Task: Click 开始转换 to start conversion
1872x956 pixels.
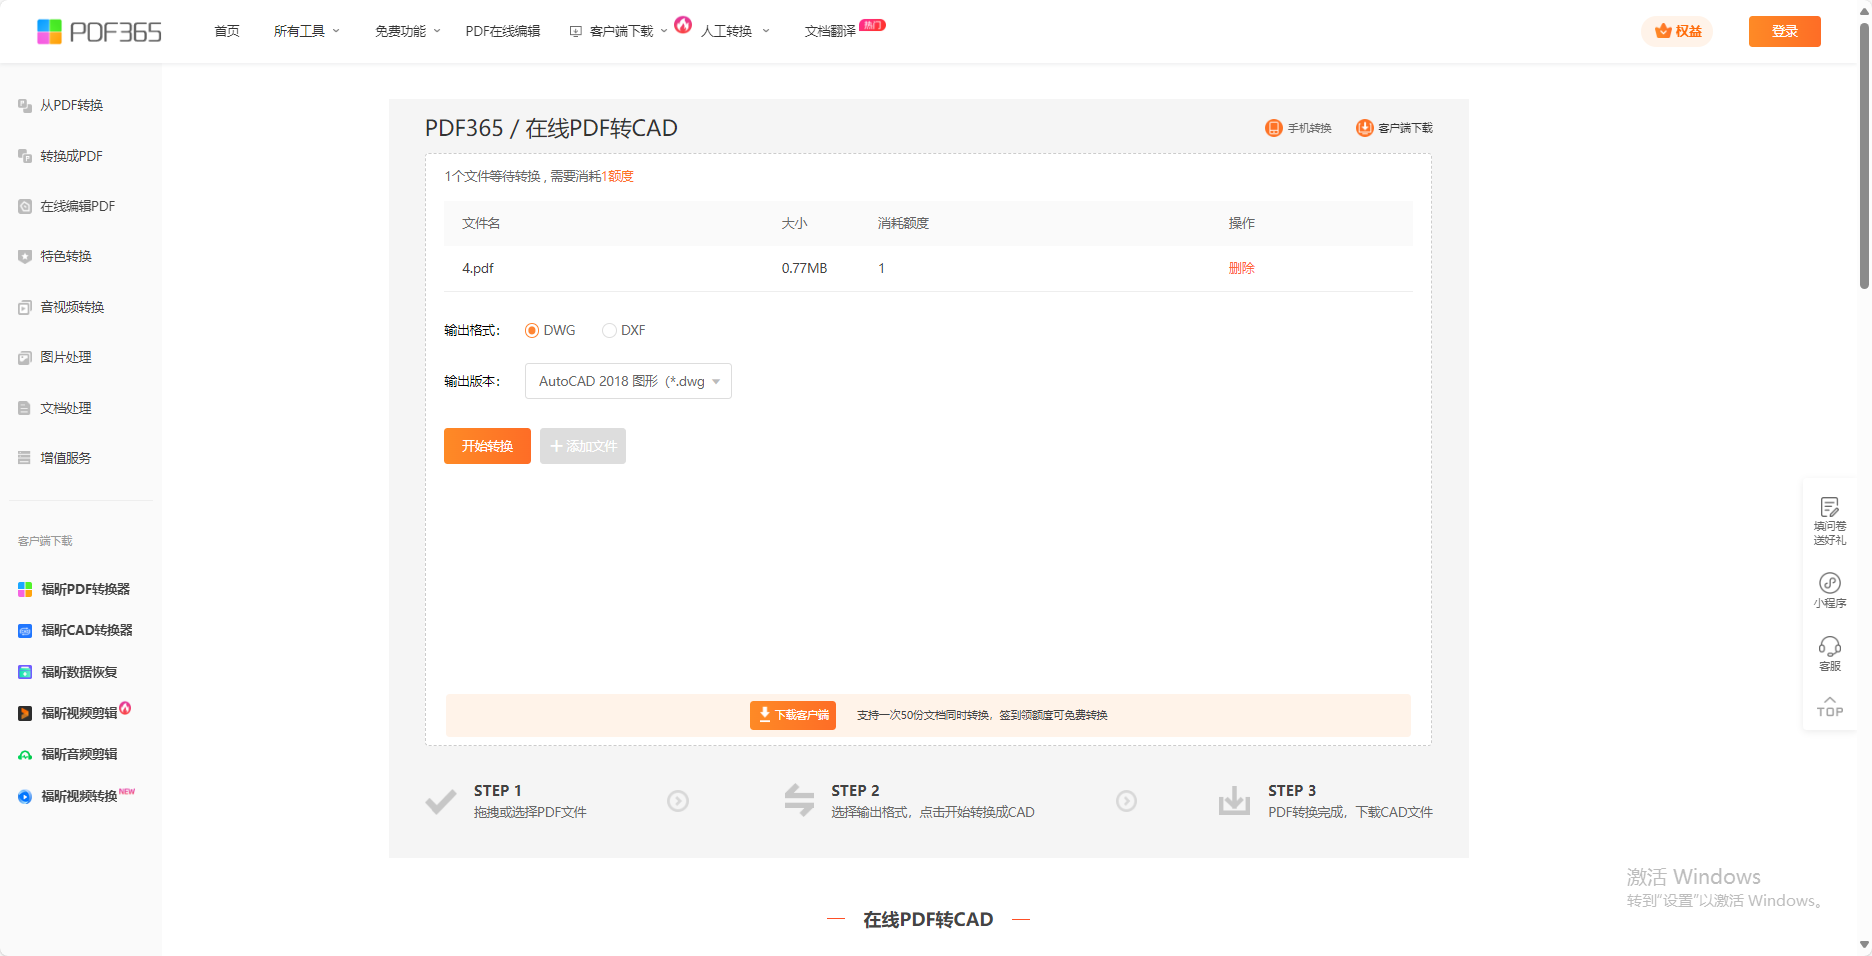Action: pyautogui.click(x=487, y=446)
